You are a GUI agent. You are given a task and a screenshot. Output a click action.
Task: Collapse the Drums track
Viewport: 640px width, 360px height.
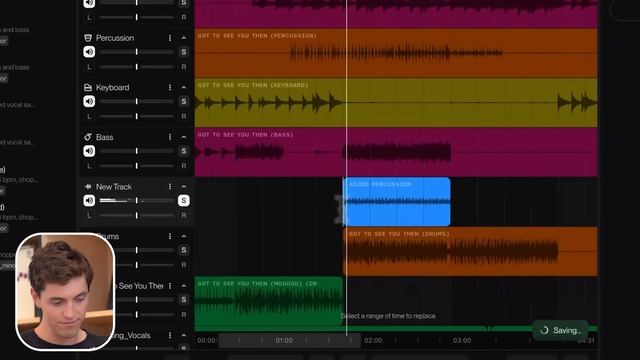click(x=184, y=236)
